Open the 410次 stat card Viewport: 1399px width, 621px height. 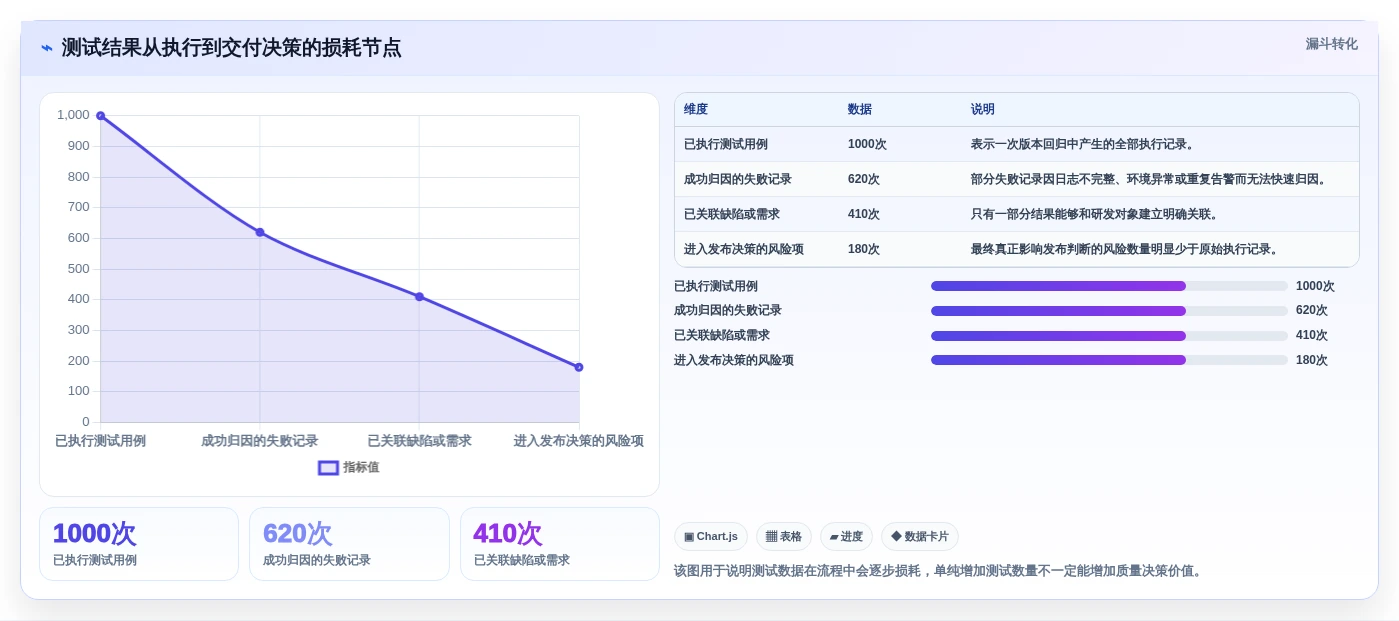tap(560, 544)
